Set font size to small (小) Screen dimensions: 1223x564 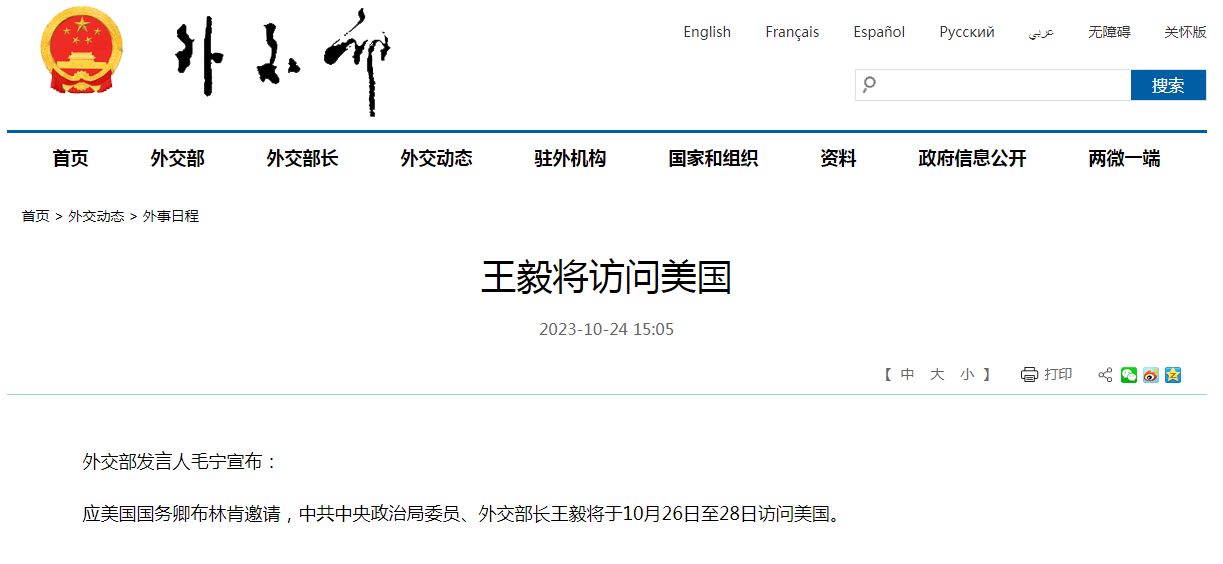(x=967, y=374)
